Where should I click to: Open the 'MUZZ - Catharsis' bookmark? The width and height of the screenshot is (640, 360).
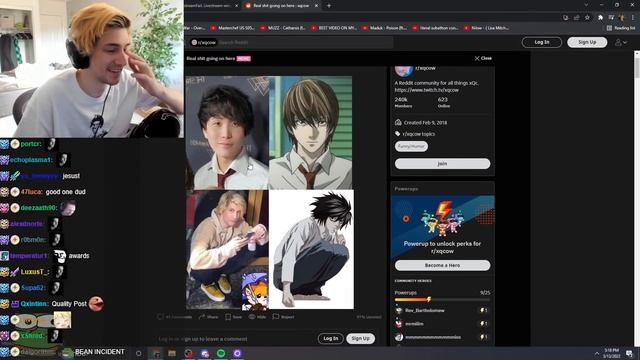point(283,28)
